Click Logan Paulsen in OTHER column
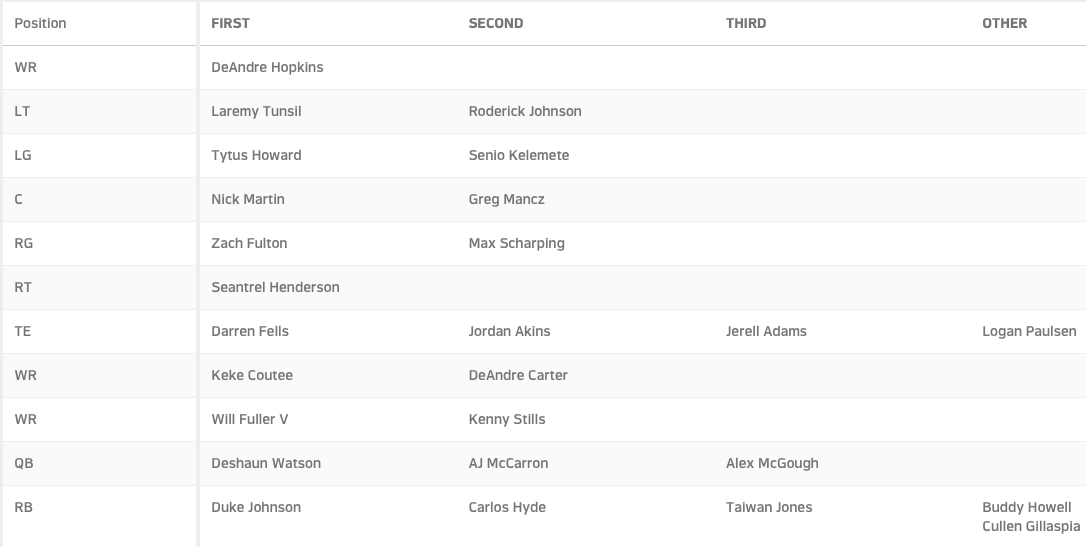Image resolution: width=1086 pixels, height=547 pixels. pos(1029,331)
